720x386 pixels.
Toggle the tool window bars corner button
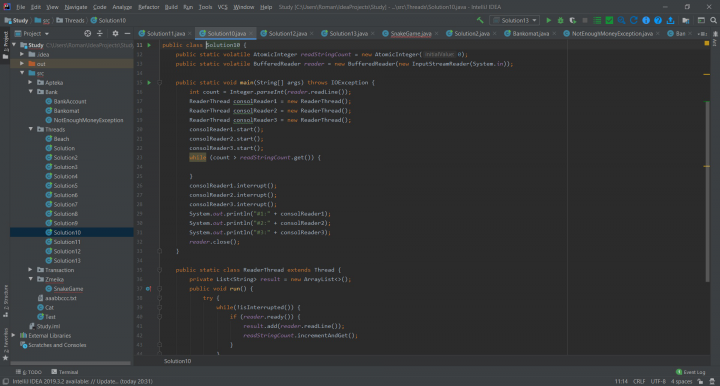click(5, 381)
